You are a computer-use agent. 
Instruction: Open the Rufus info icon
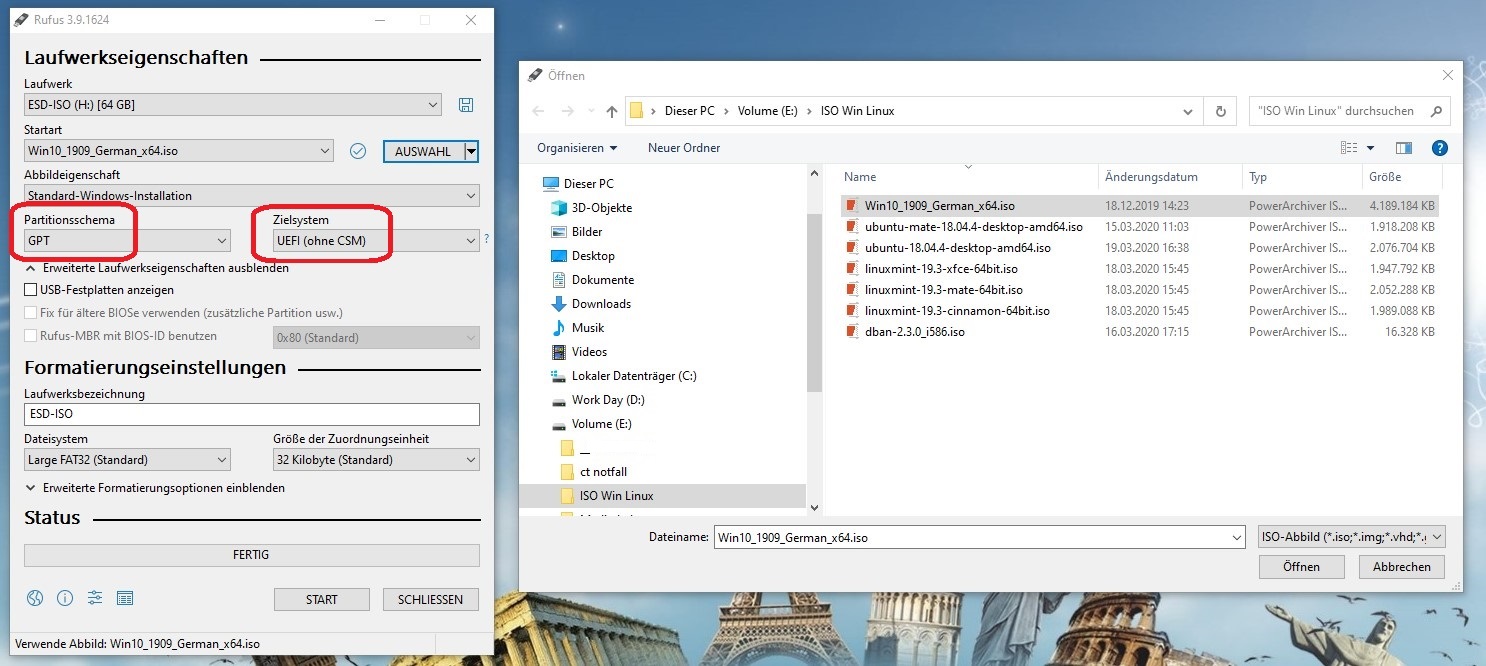click(x=65, y=598)
